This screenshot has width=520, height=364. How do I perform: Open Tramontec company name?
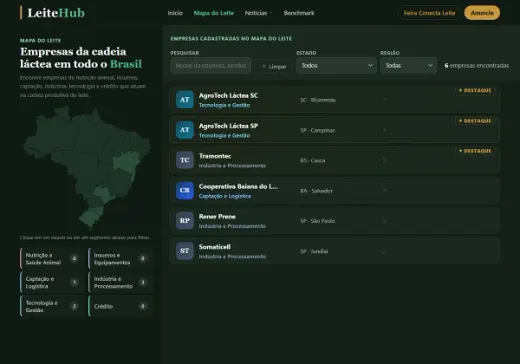pos(215,156)
